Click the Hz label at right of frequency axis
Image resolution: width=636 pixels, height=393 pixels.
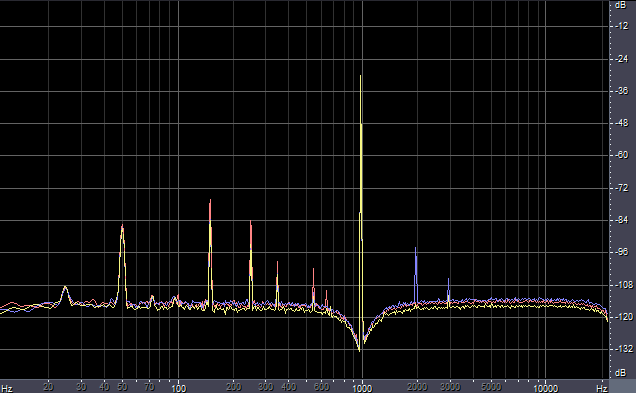[x=602, y=389]
